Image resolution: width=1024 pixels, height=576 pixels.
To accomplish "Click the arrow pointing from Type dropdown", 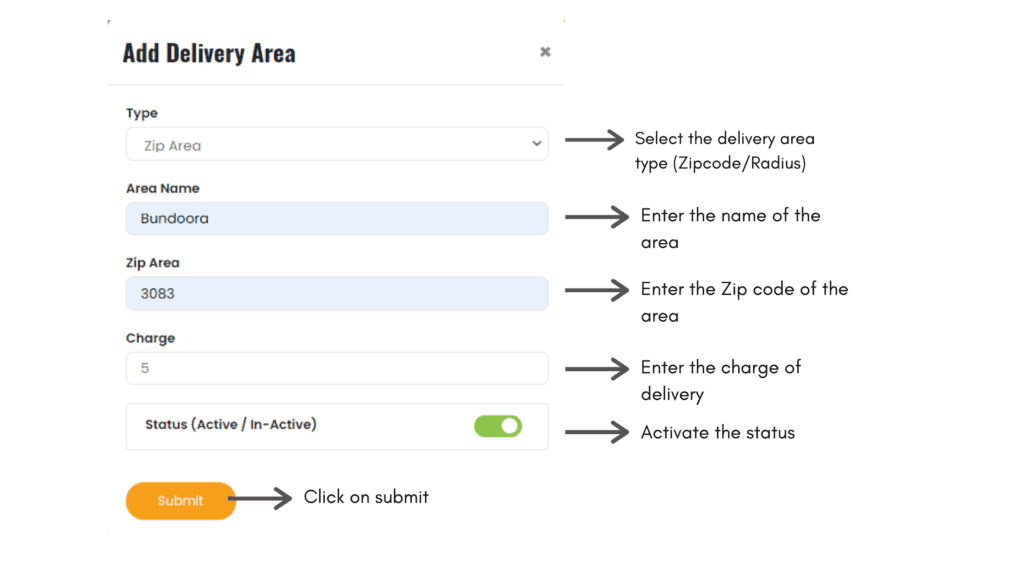I will pyautogui.click(x=595, y=141).
